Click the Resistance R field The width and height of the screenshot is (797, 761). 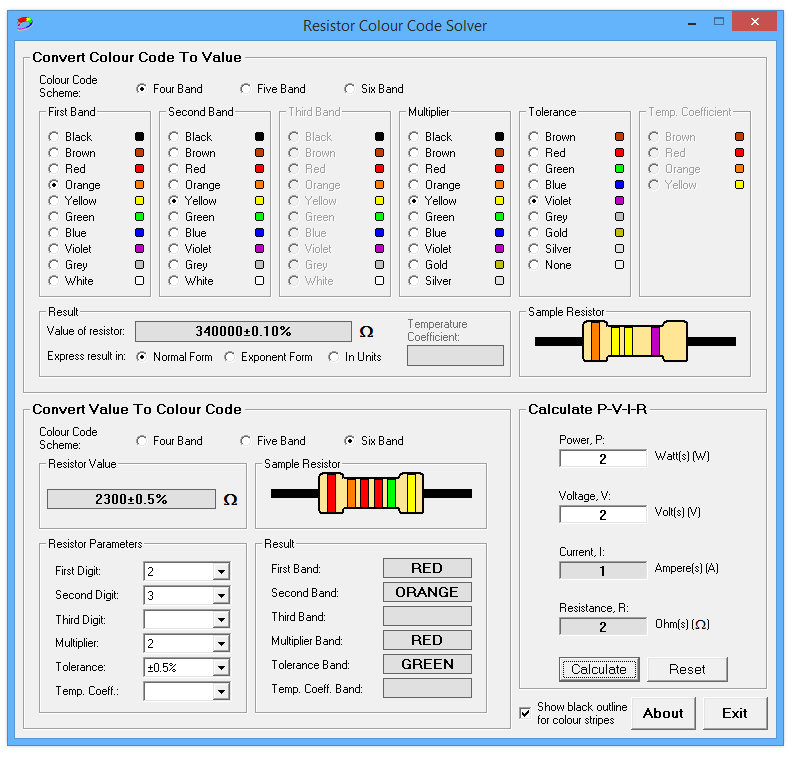(603, 627)
